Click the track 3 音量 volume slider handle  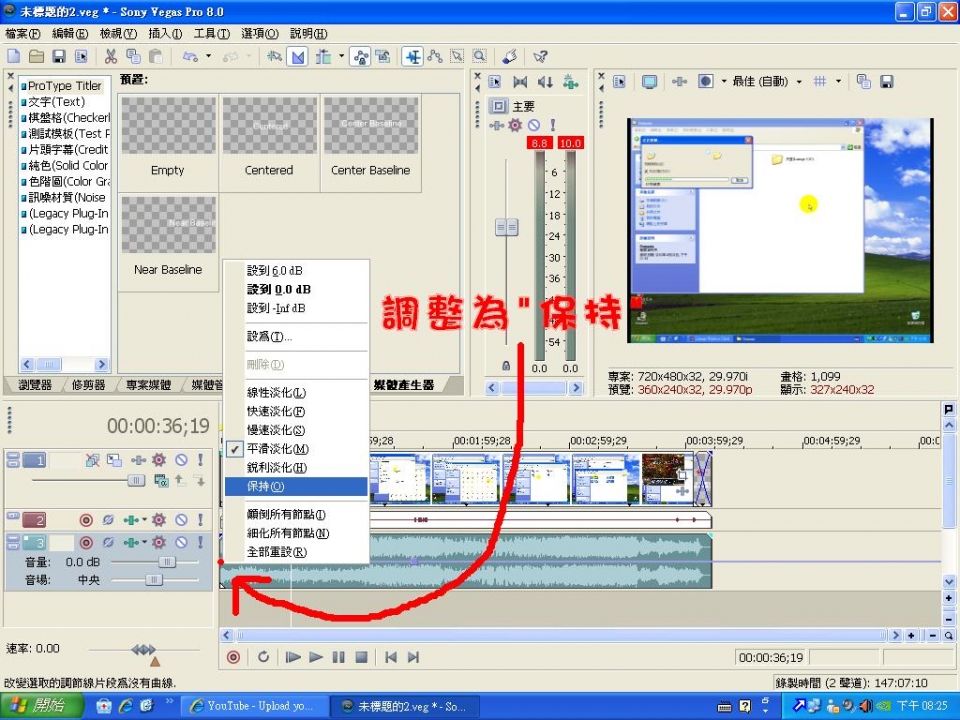pos(166,562)
